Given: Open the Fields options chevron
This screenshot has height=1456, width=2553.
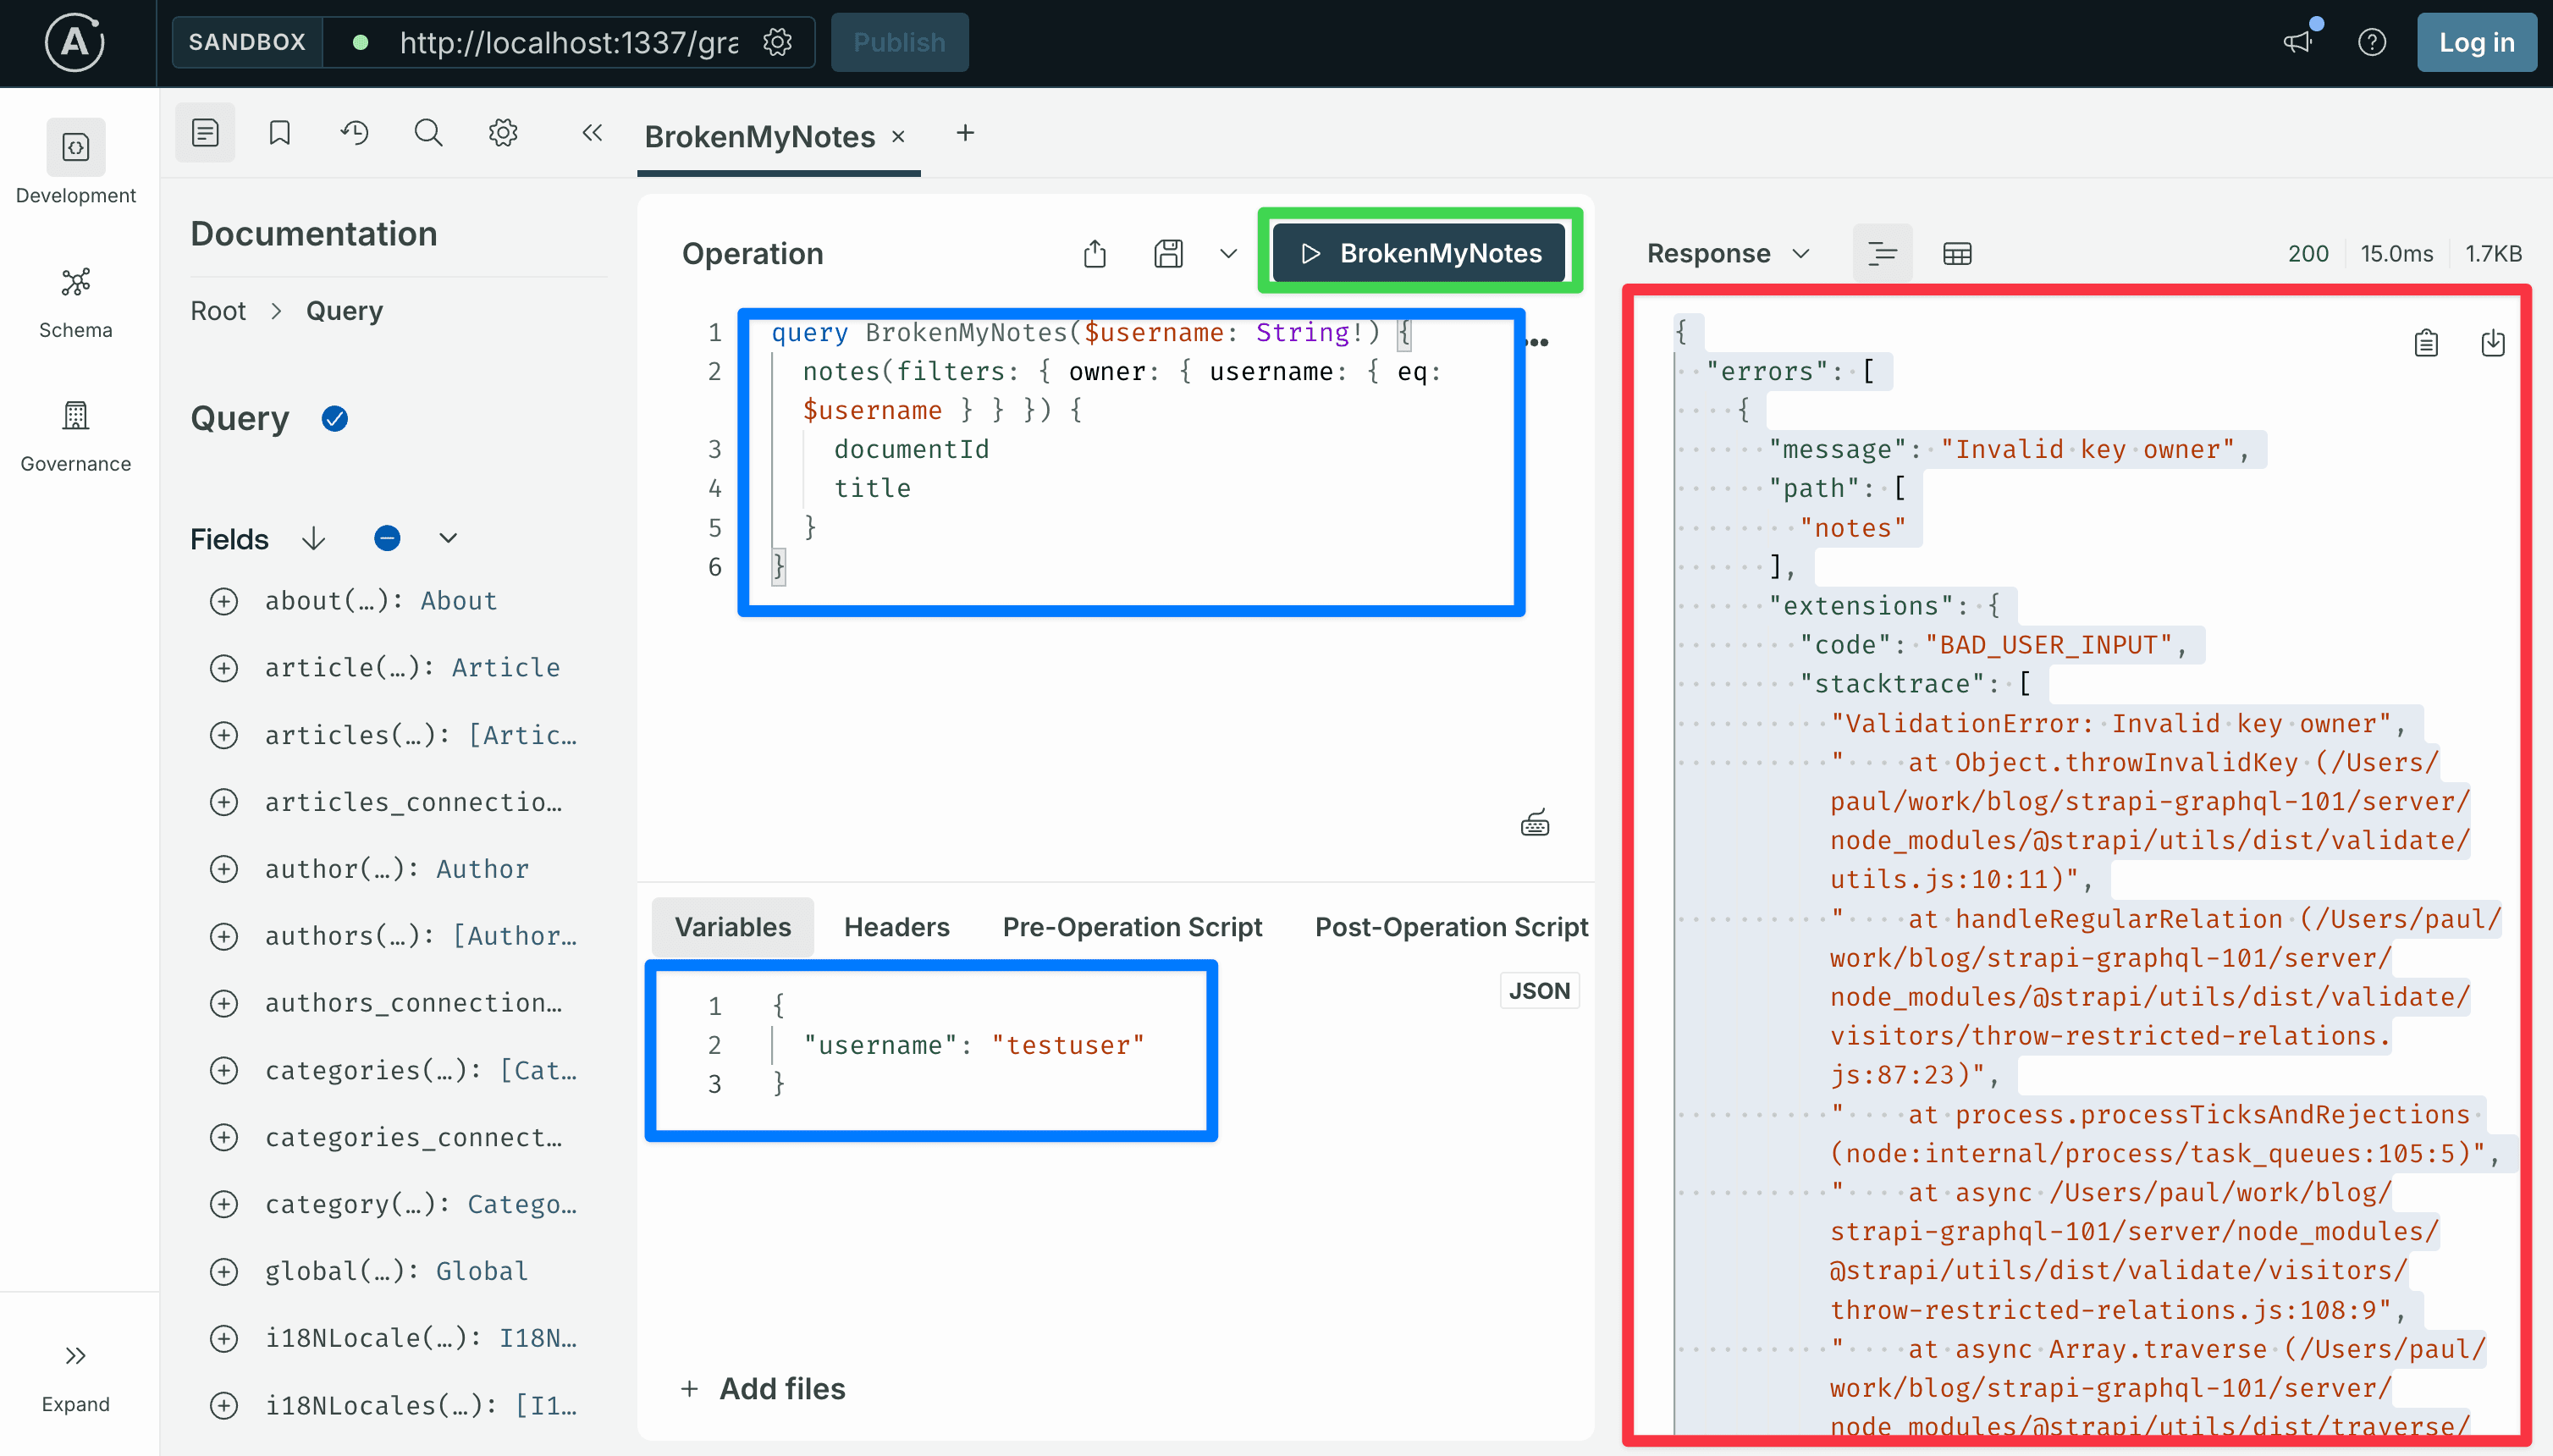Looking at the screenshot, I should click(448, 539).
